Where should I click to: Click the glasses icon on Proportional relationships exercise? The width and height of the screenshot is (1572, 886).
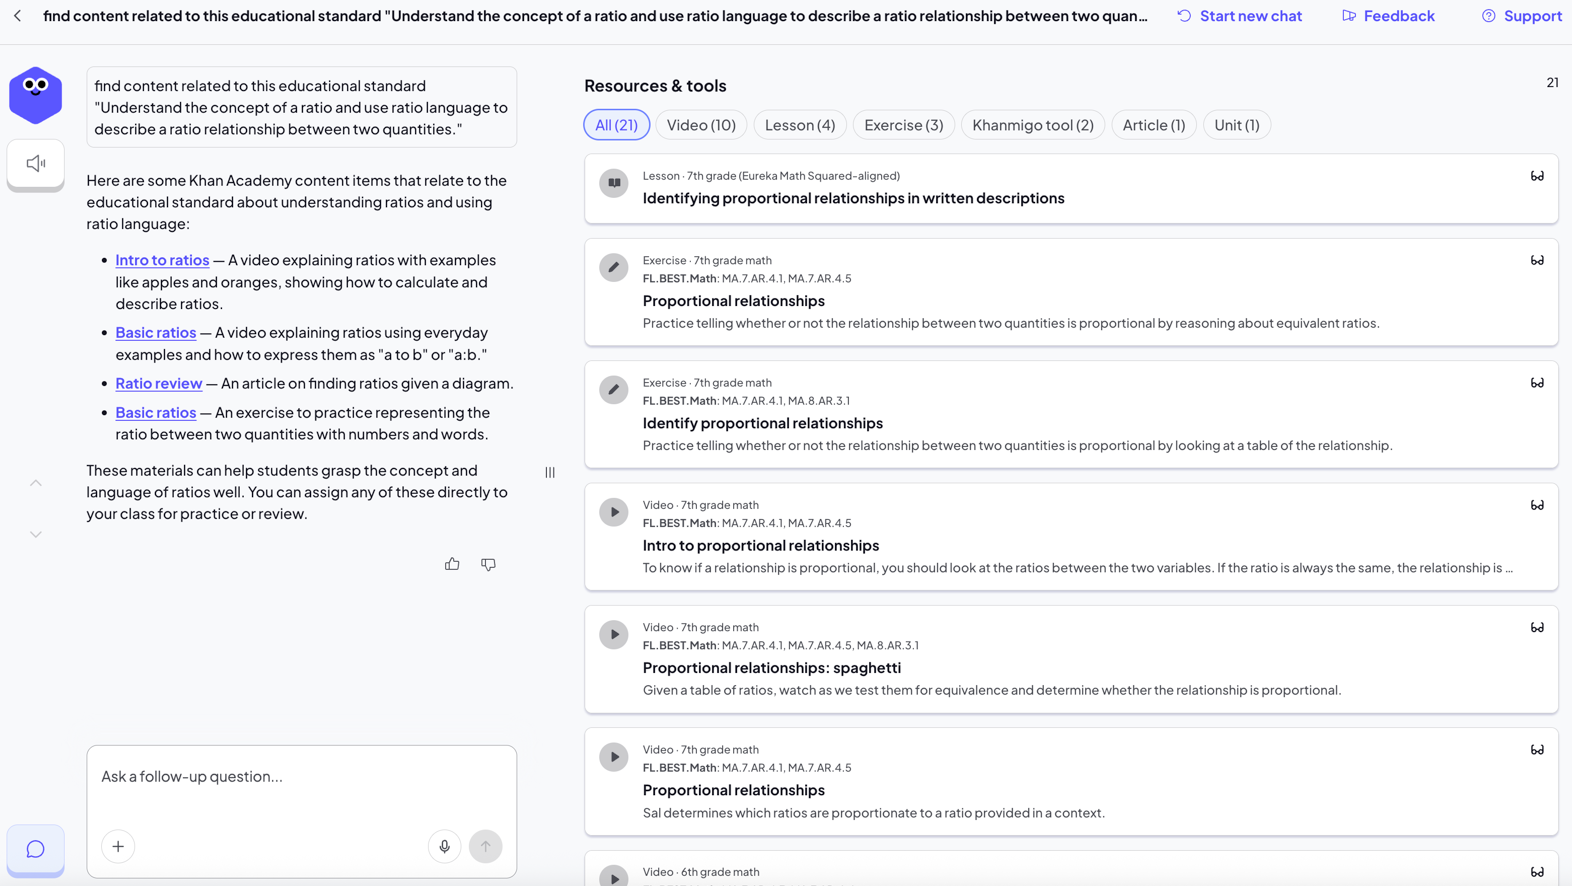1537,260
